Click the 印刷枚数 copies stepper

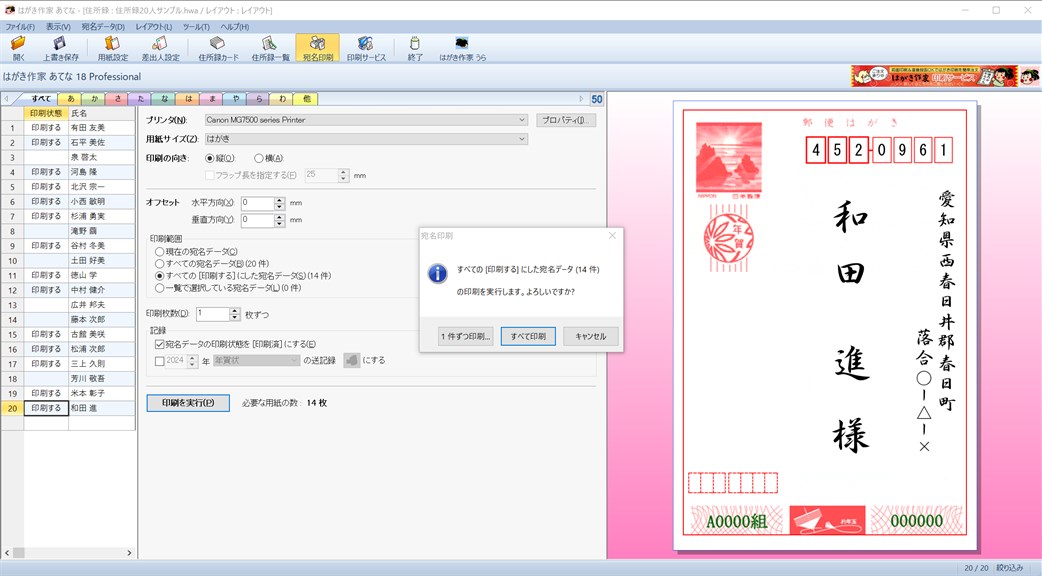click(235, 314)
